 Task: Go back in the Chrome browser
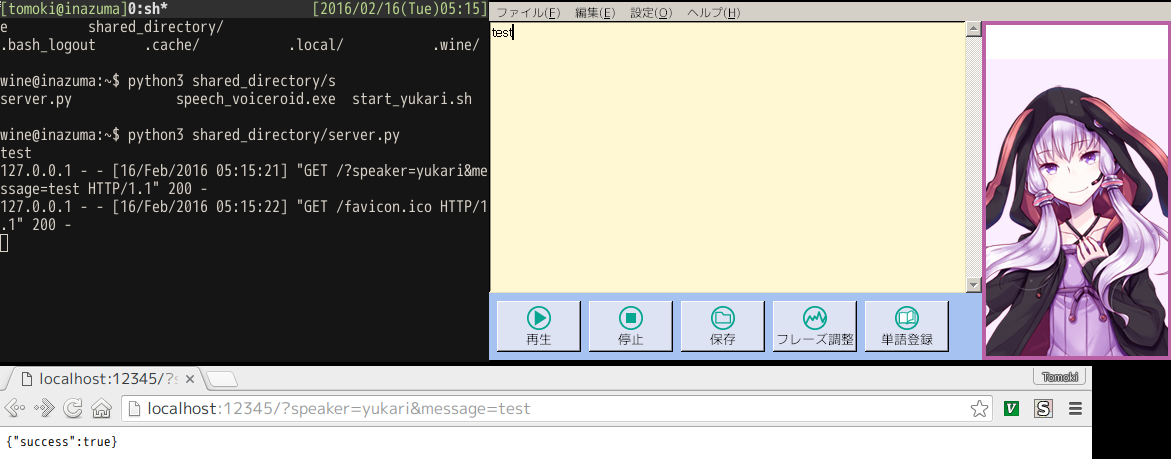16,408
